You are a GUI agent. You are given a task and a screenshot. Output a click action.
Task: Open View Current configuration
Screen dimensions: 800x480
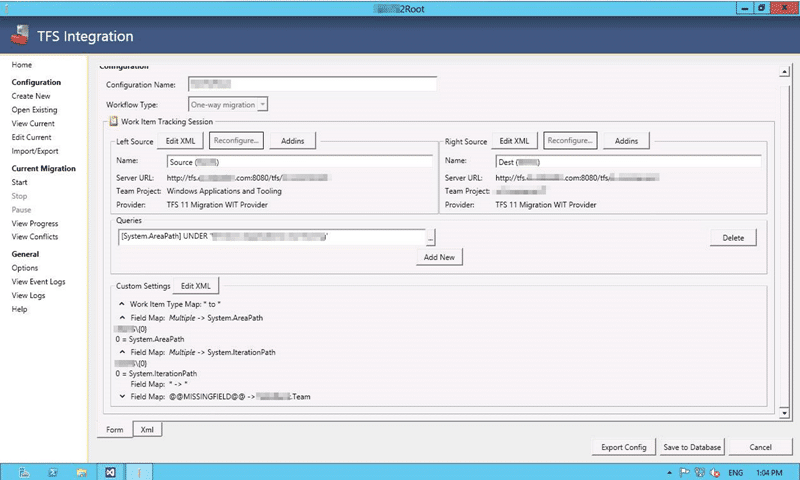click(33, 123)
